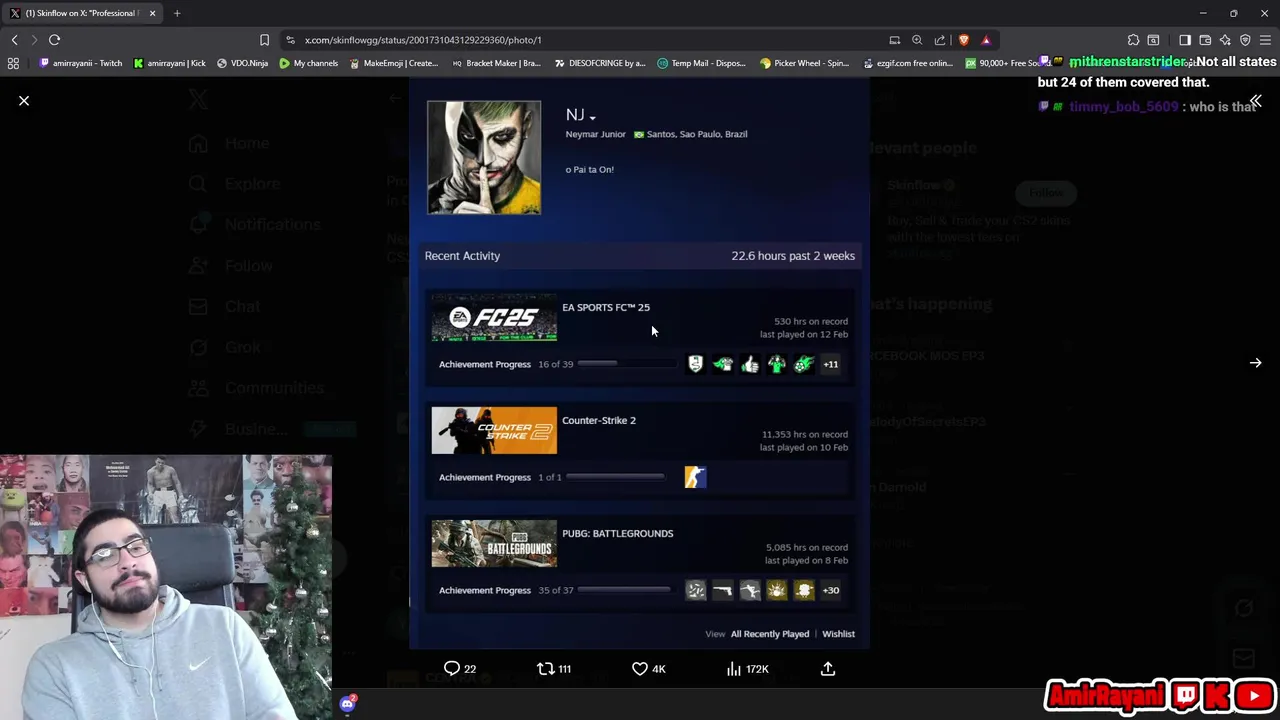
Task: Open a new tab with plus button
Action: tap(177, 13)
